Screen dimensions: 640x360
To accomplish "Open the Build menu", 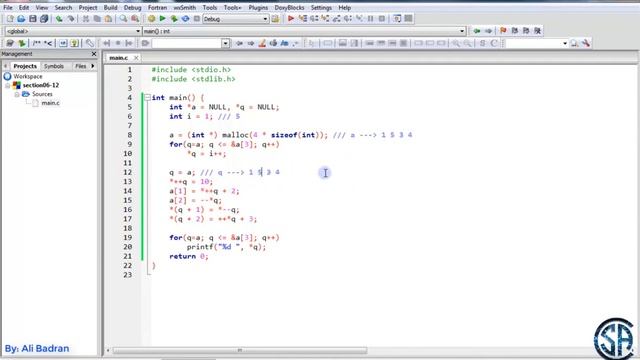I will click(x=110, y=8).
